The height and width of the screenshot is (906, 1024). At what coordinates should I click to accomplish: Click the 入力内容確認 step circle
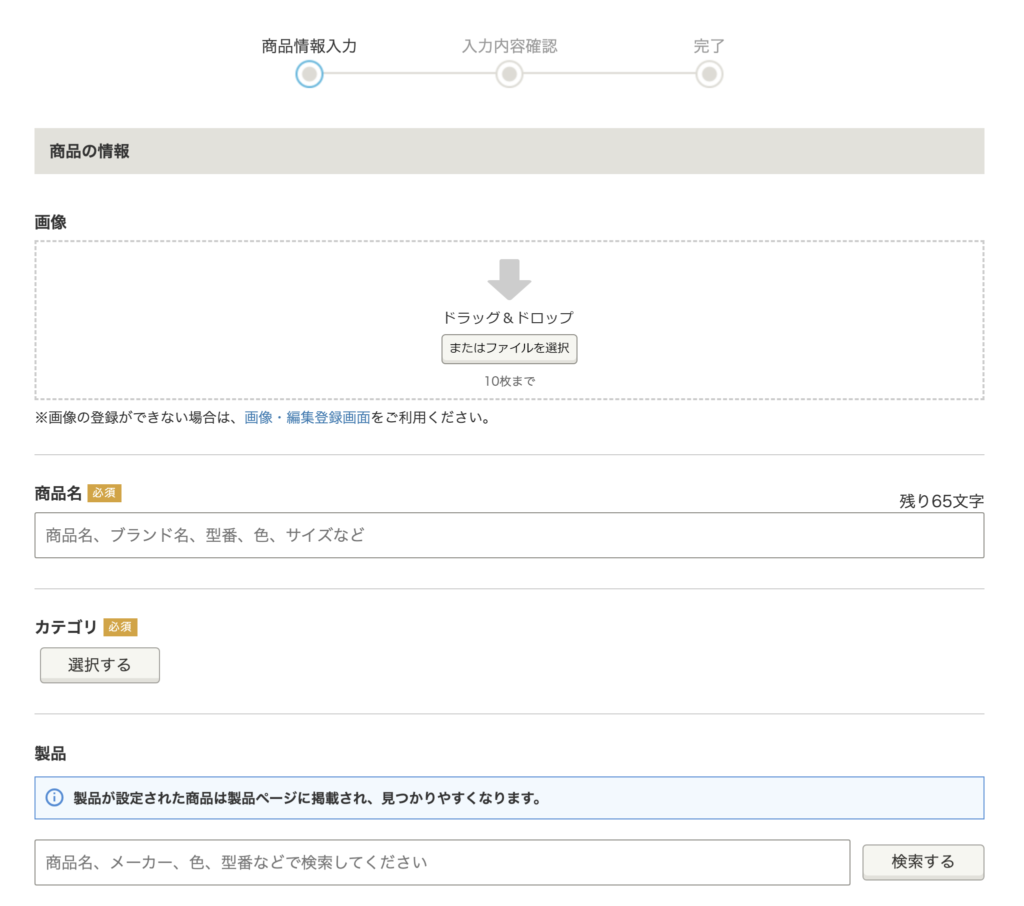pos(509,74)
